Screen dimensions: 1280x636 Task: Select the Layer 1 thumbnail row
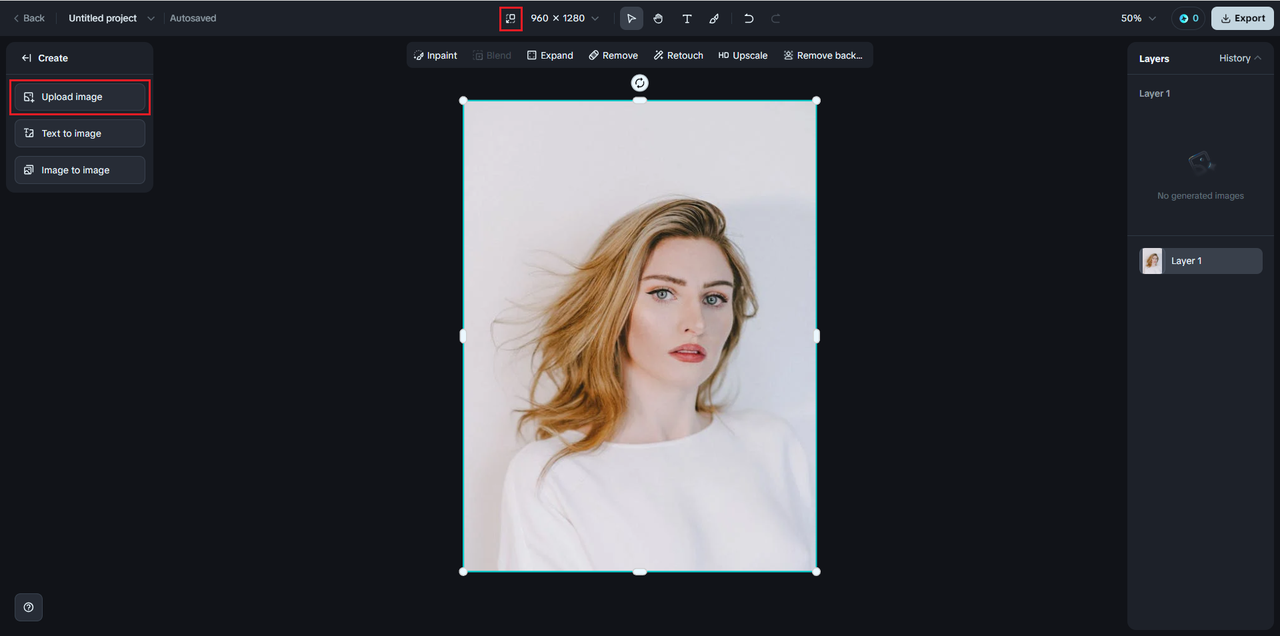1201,261
